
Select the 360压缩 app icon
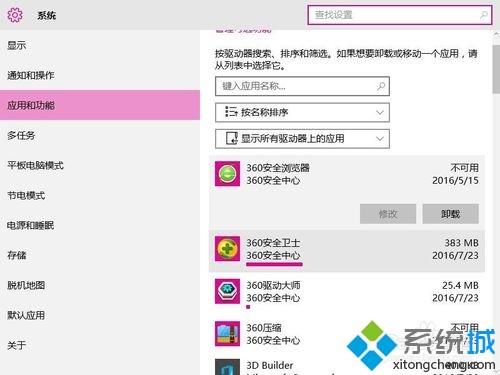(227, 334)
